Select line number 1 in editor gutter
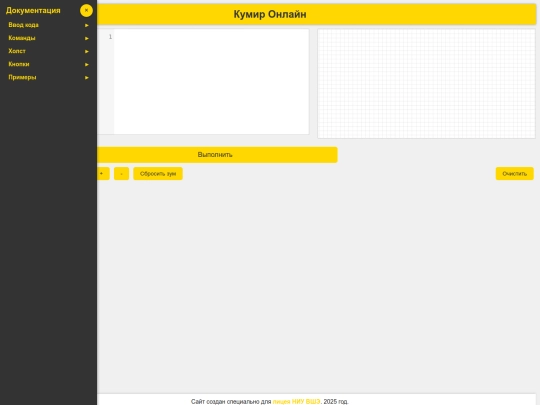This screenshot has height=405, width=540. pos(110,37)
